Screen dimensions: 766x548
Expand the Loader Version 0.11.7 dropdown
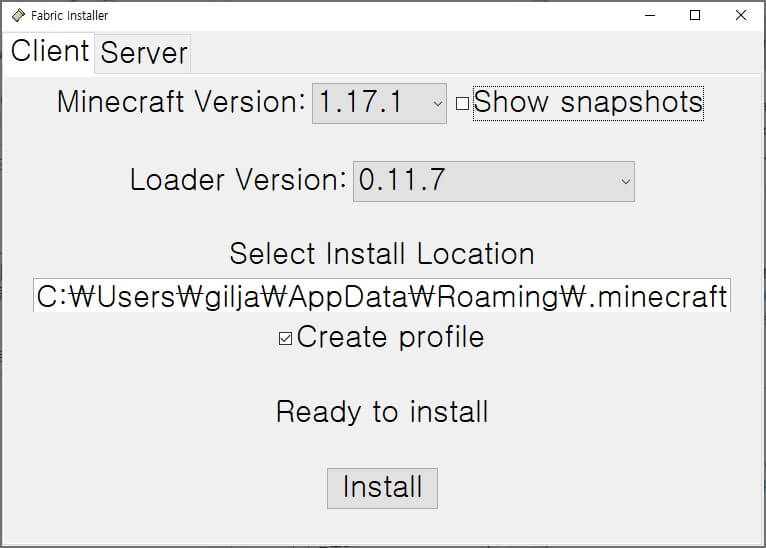494,181
